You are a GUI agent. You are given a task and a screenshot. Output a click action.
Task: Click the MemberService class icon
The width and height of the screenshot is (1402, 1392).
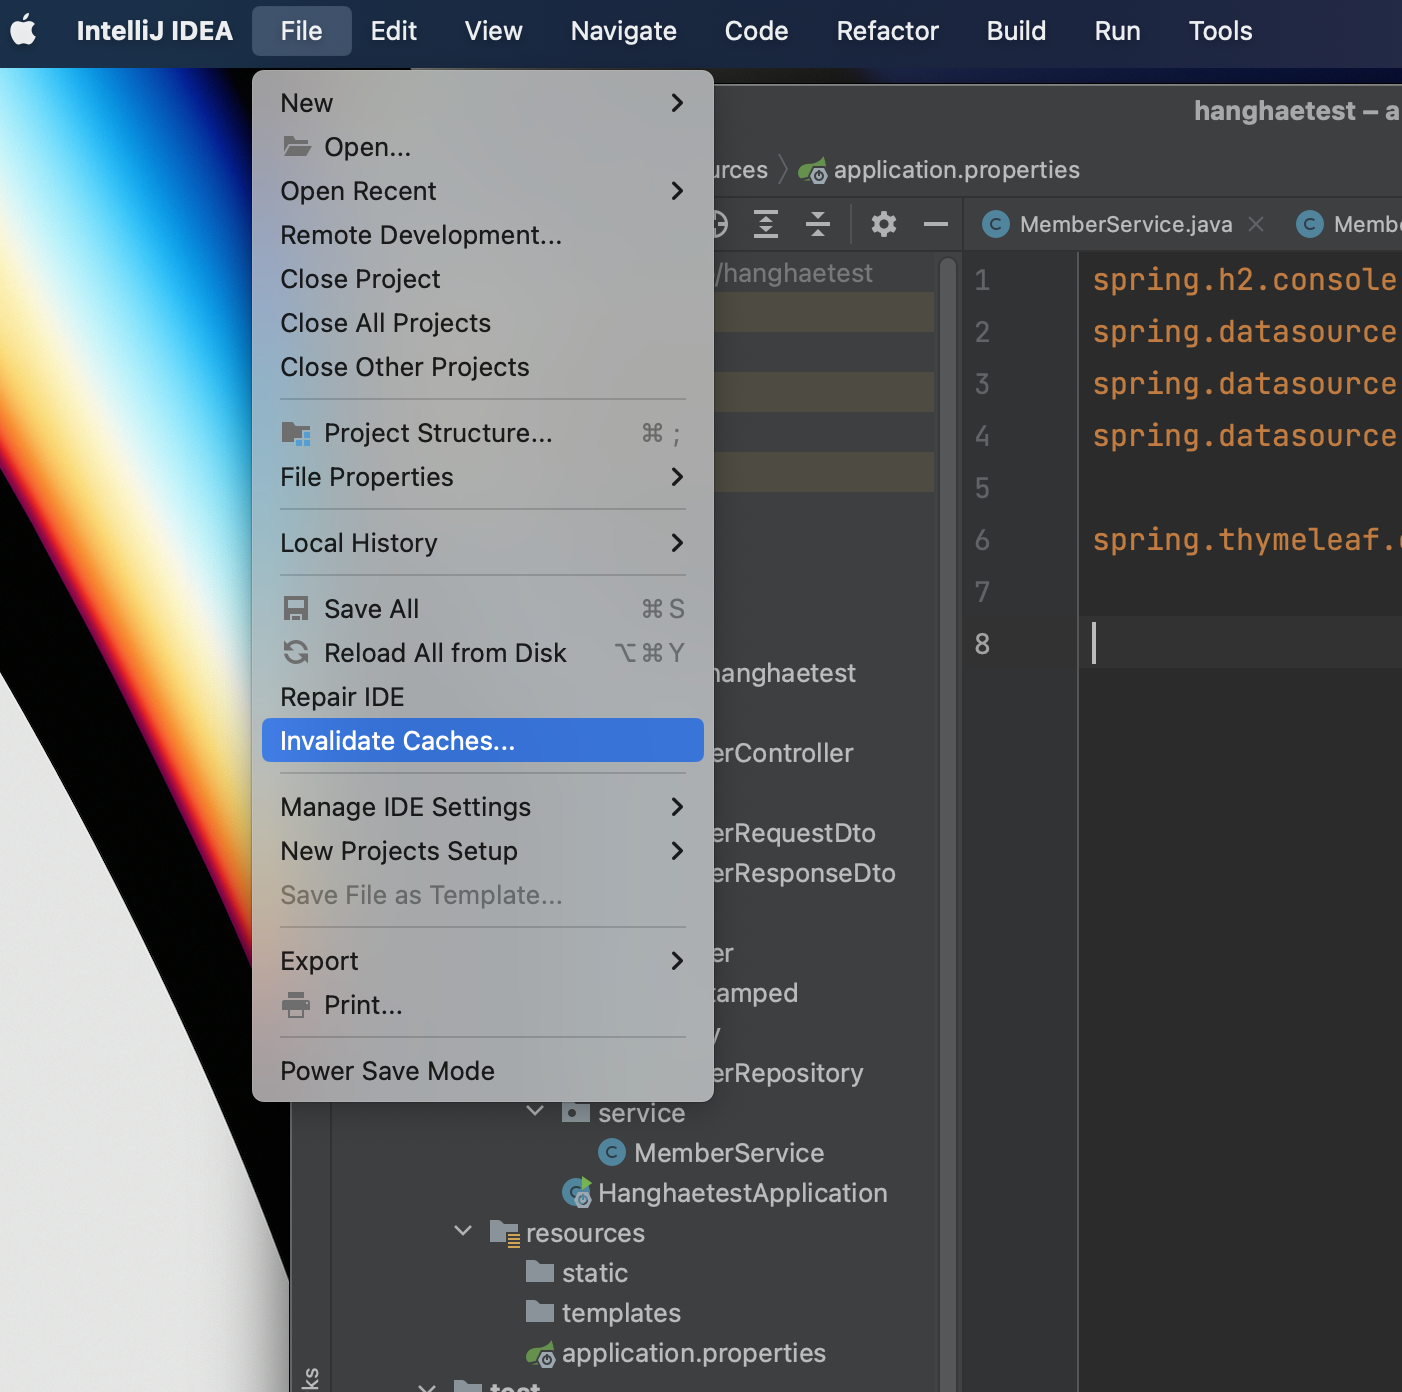tap(612, 1152)
